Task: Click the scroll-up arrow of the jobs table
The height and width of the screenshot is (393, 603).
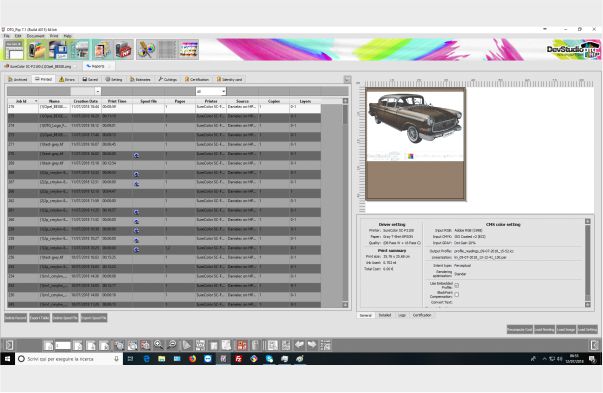Action: pyautogui.click(x=345, y=101)
